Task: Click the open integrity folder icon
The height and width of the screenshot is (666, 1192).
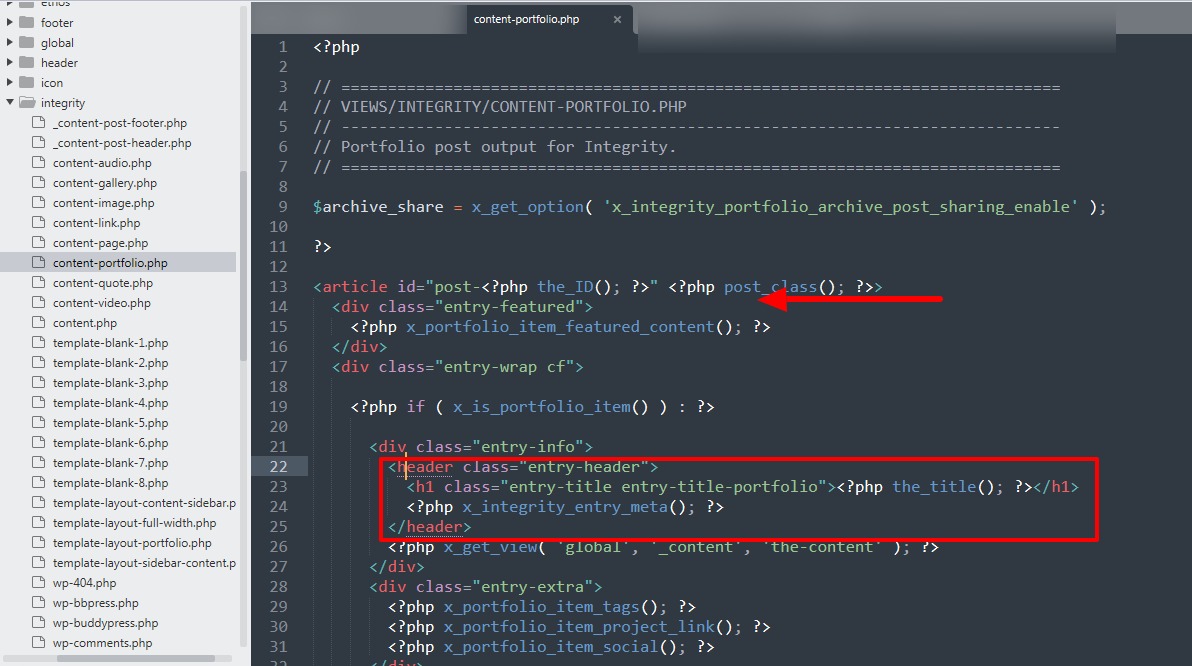Action: coord(27,102)
